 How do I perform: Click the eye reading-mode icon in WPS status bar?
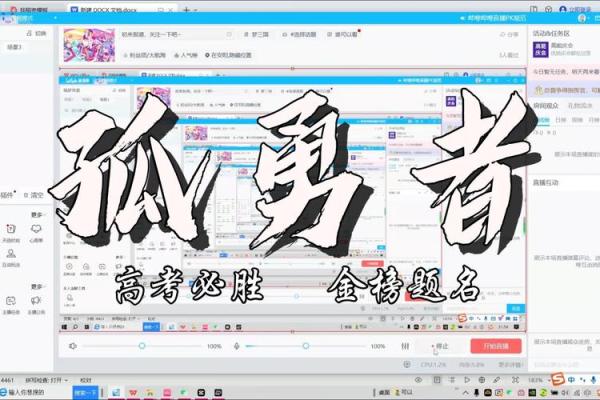(x=419, y=380)
